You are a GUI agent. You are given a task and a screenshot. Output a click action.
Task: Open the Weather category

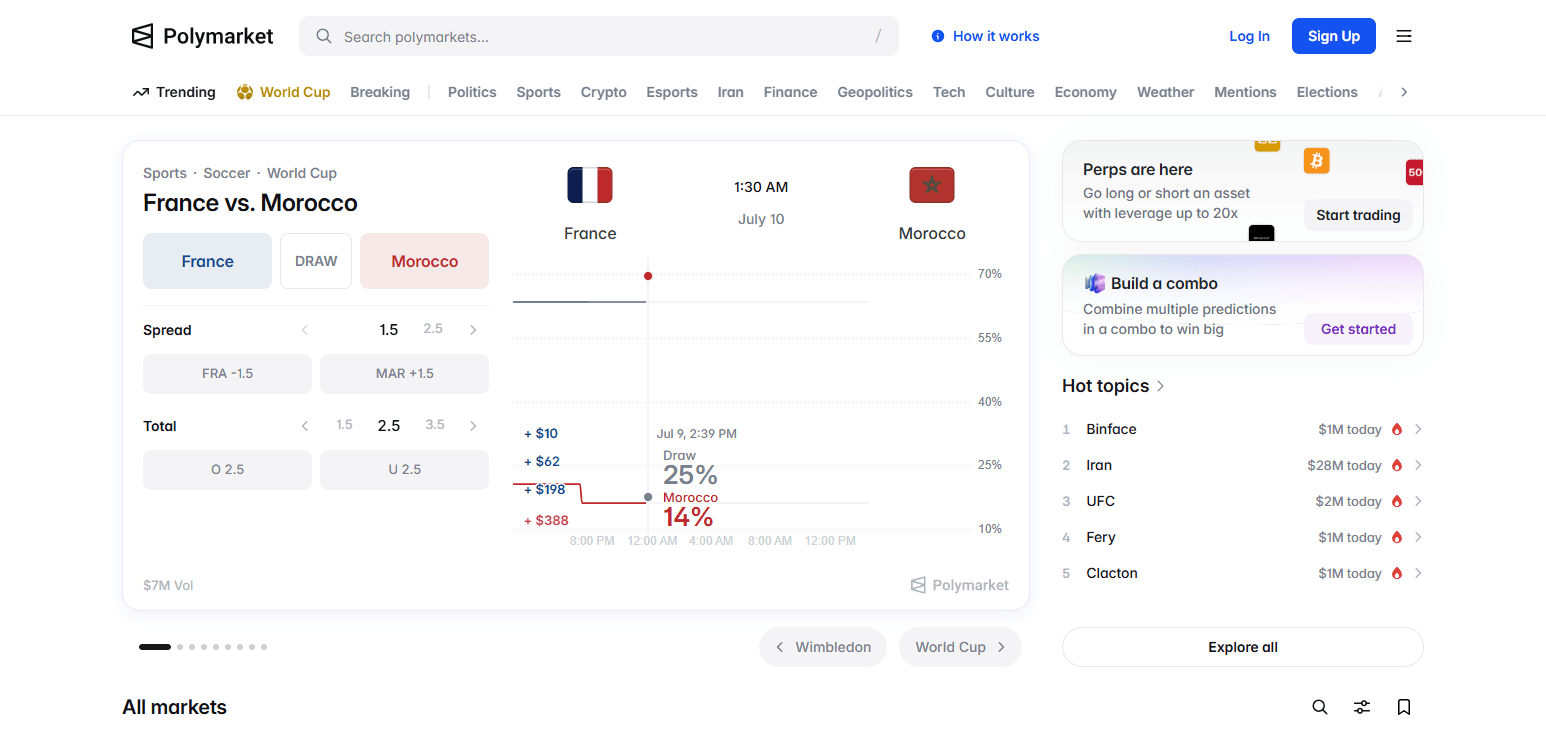point(1165,92)
